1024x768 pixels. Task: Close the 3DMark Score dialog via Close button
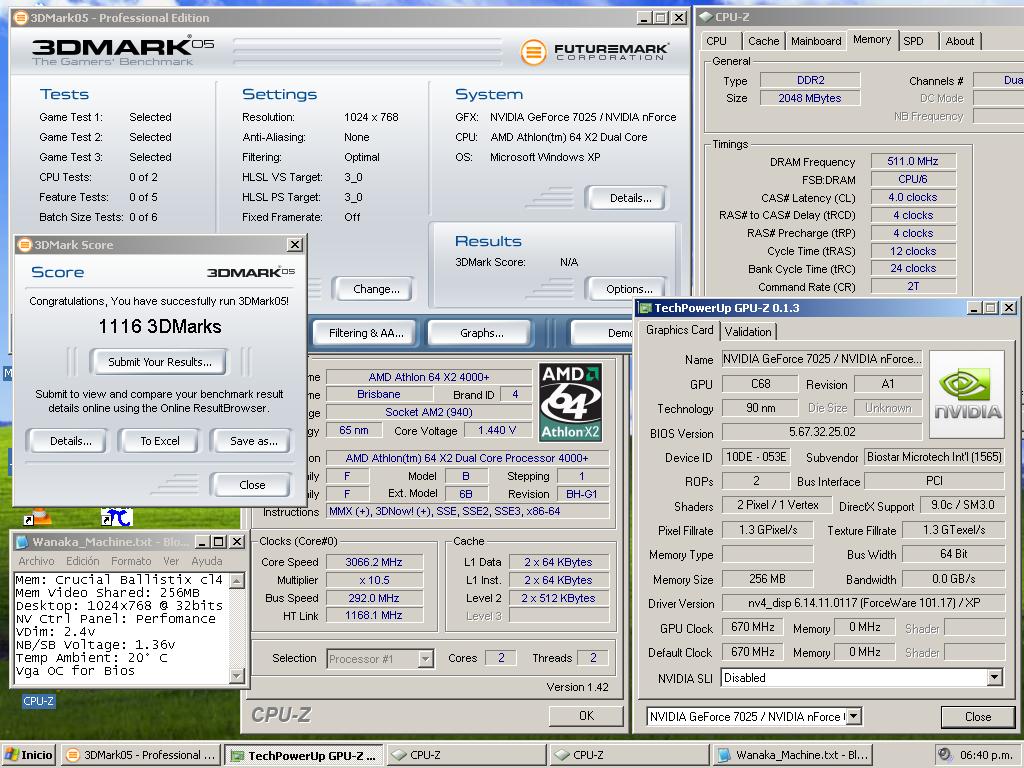[x=252, y=485]
